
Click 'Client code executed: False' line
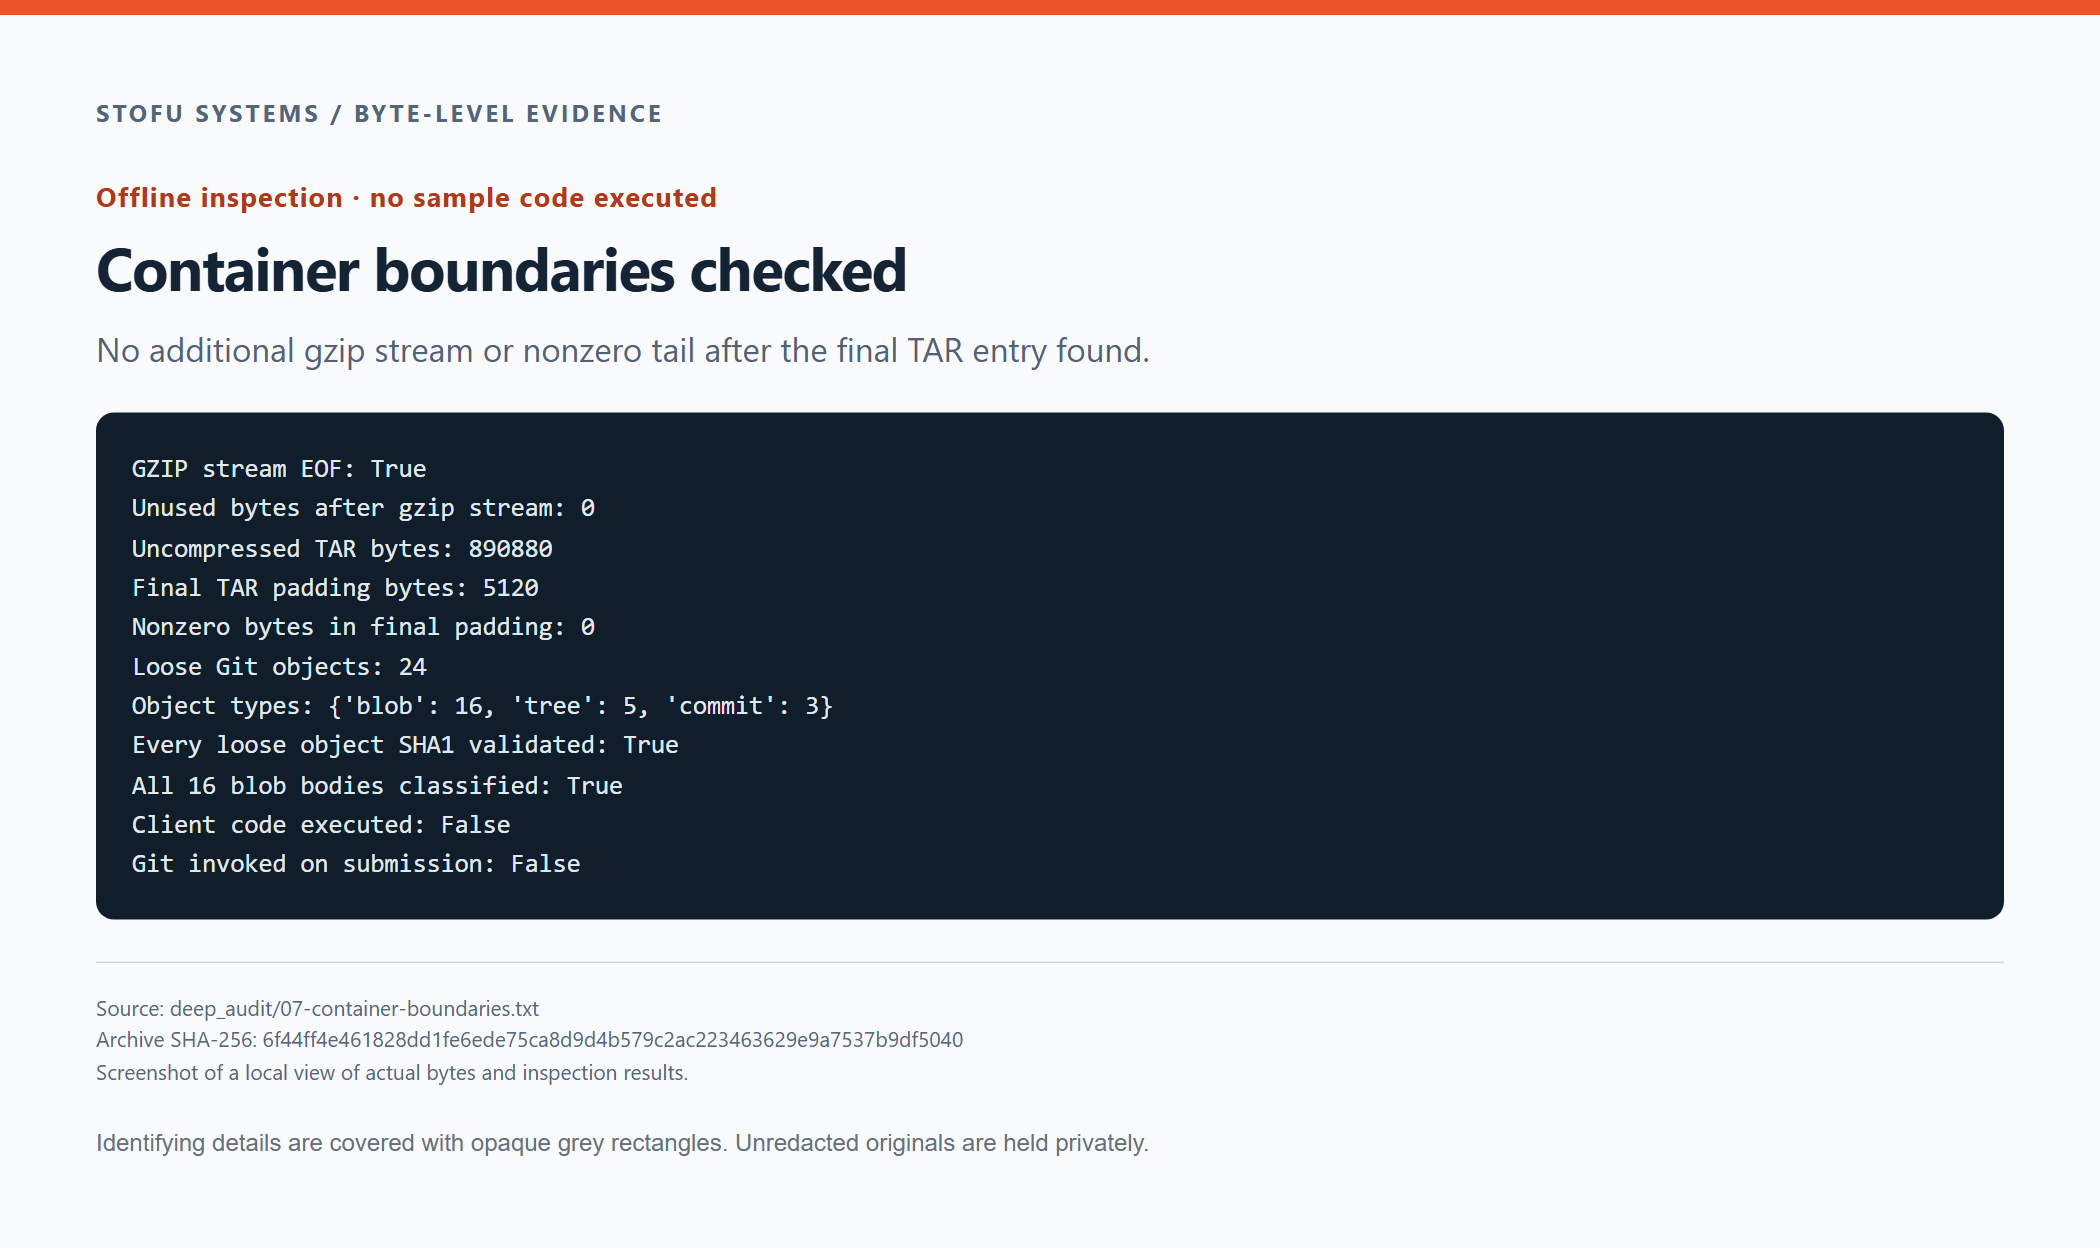tap(321, 825)
